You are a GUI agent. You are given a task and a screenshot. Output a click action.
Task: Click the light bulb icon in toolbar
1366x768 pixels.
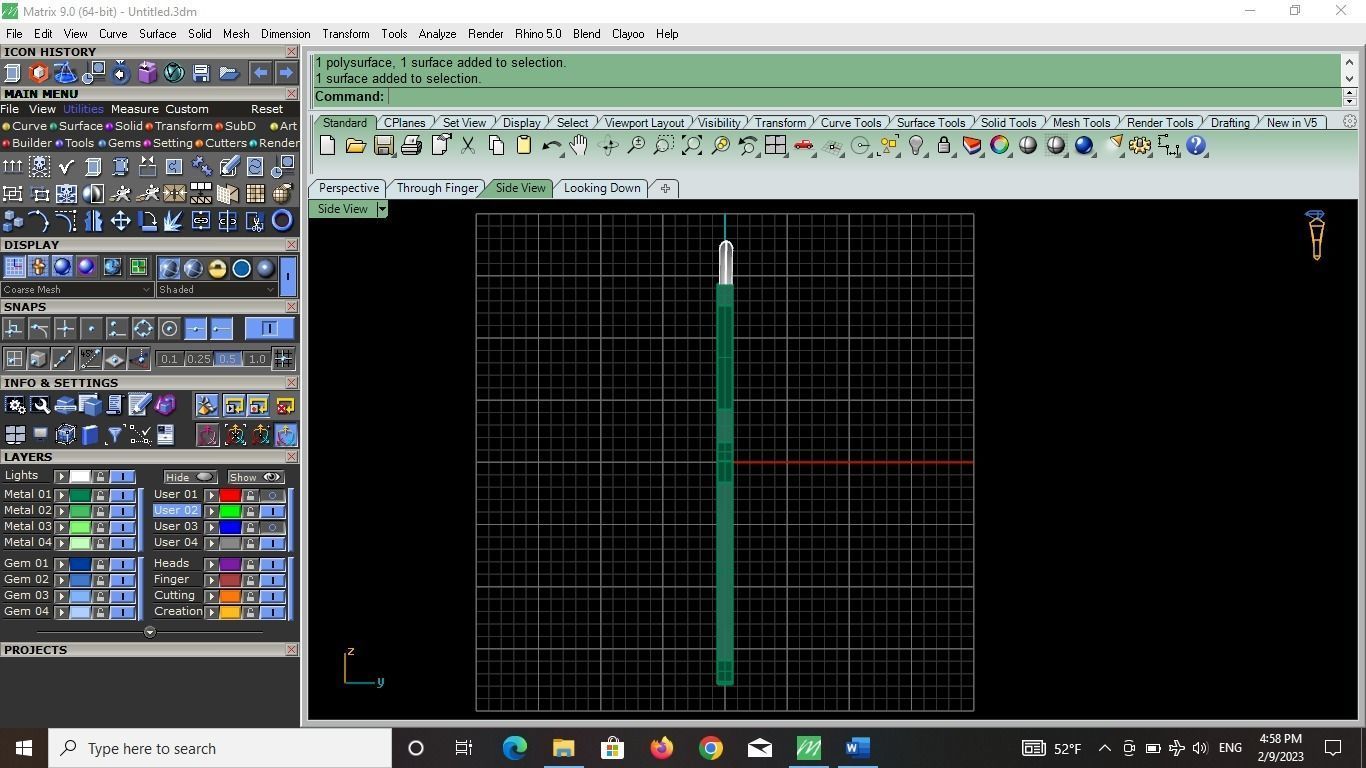click(x=915, y=146)
